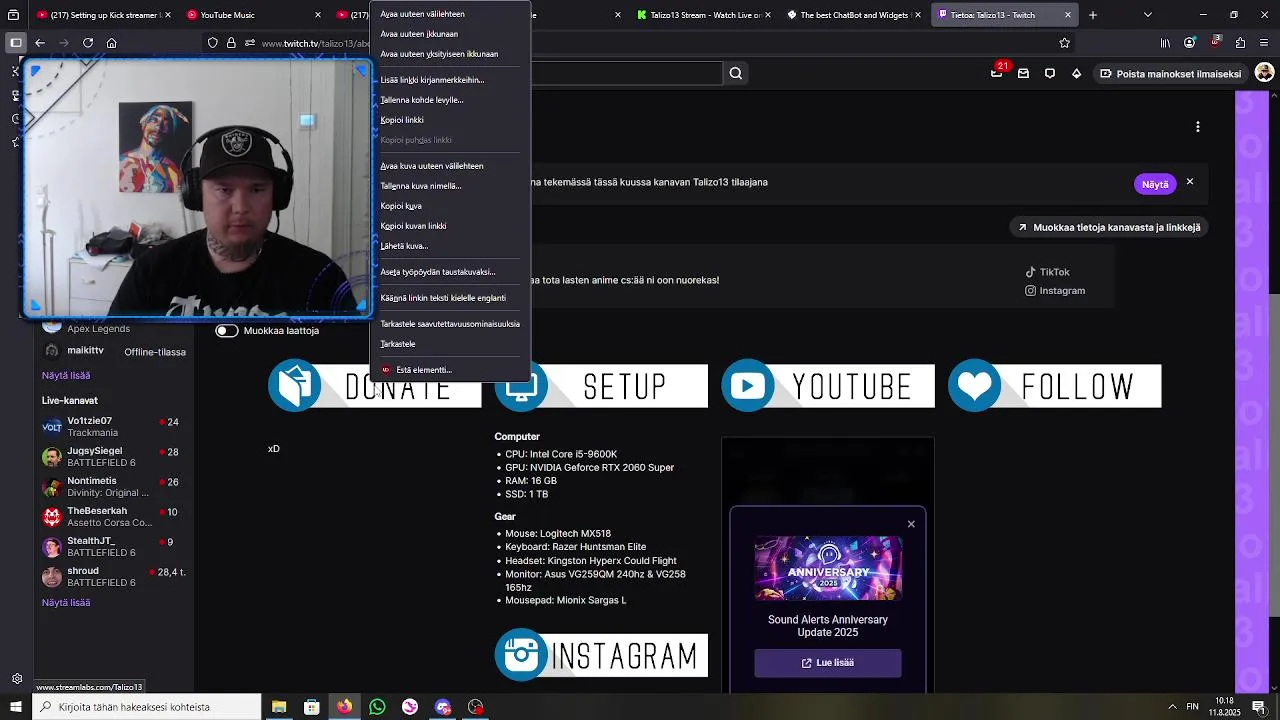Open the Windows Start button
The image size is (1280, 720).
click(16, 707)
